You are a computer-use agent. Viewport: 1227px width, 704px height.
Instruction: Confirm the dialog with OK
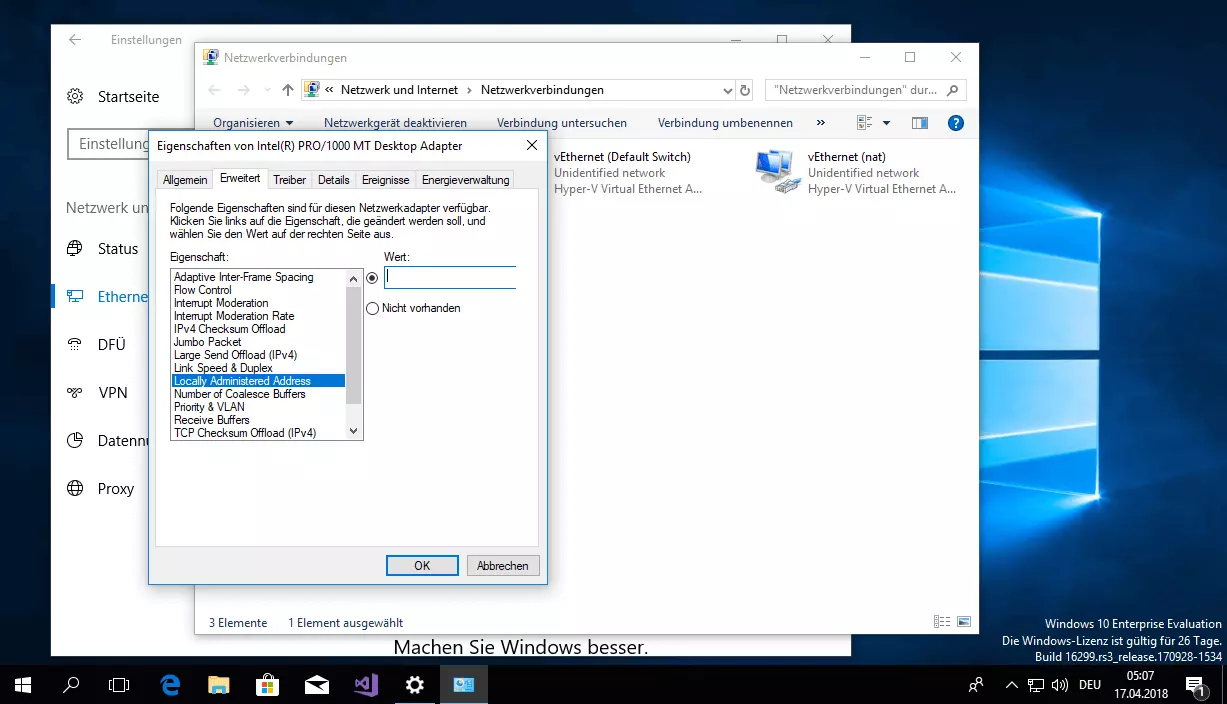click(x=422, y=566)
